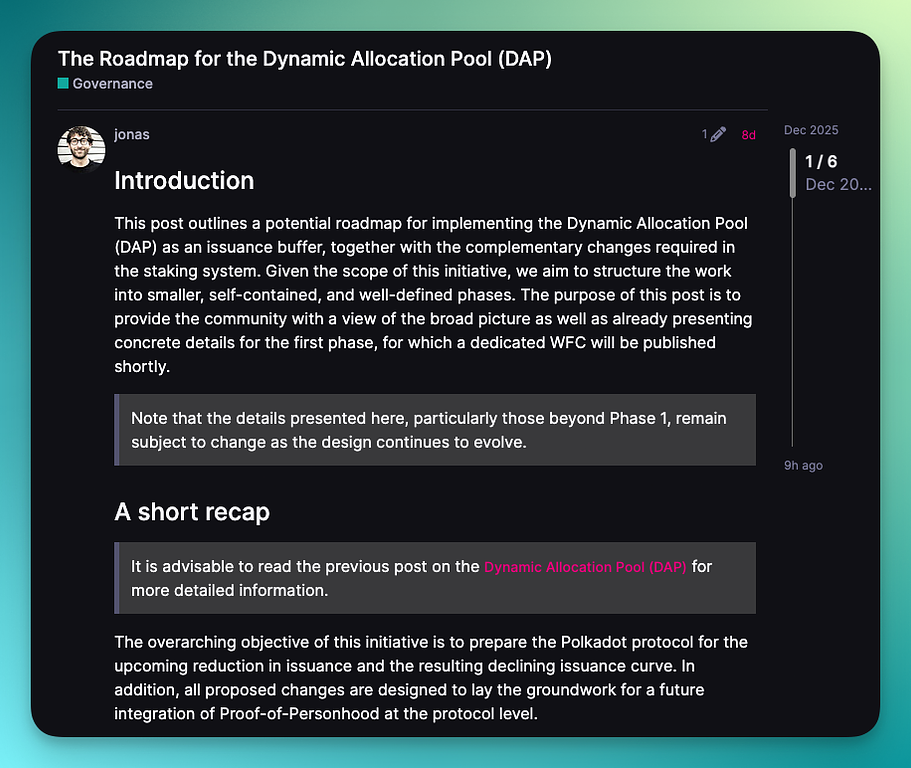
Task: Click the 8d post date
Action: (748, 135)
